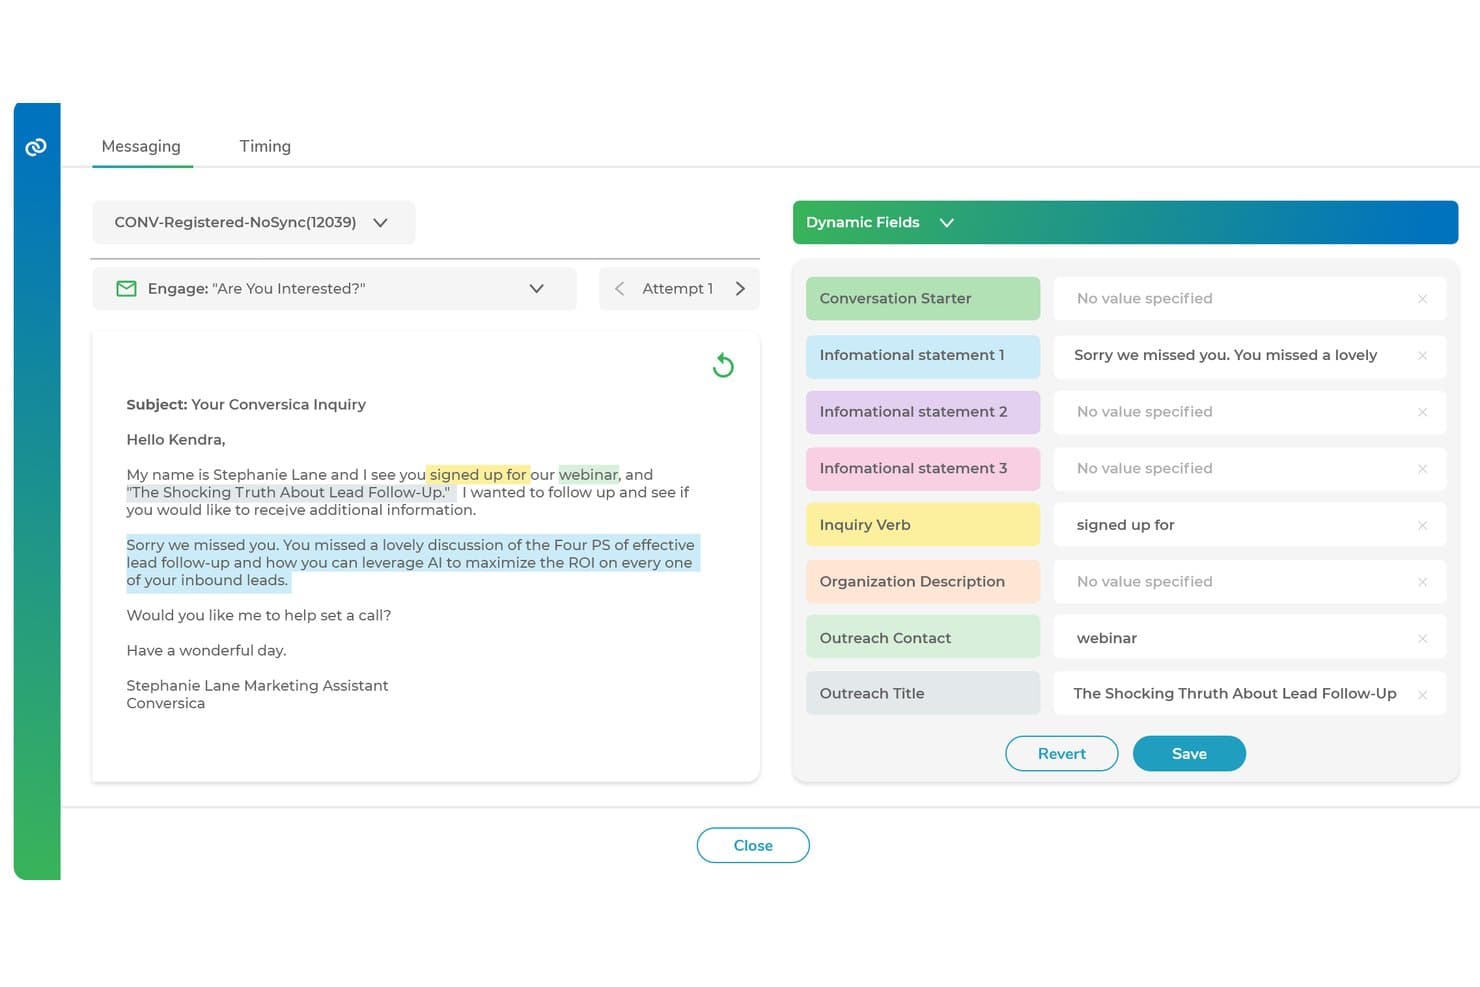Clear the Organization Description value
This screenshot has height=987, width=1480.
pyautogui.click(x=1422, y=582)
